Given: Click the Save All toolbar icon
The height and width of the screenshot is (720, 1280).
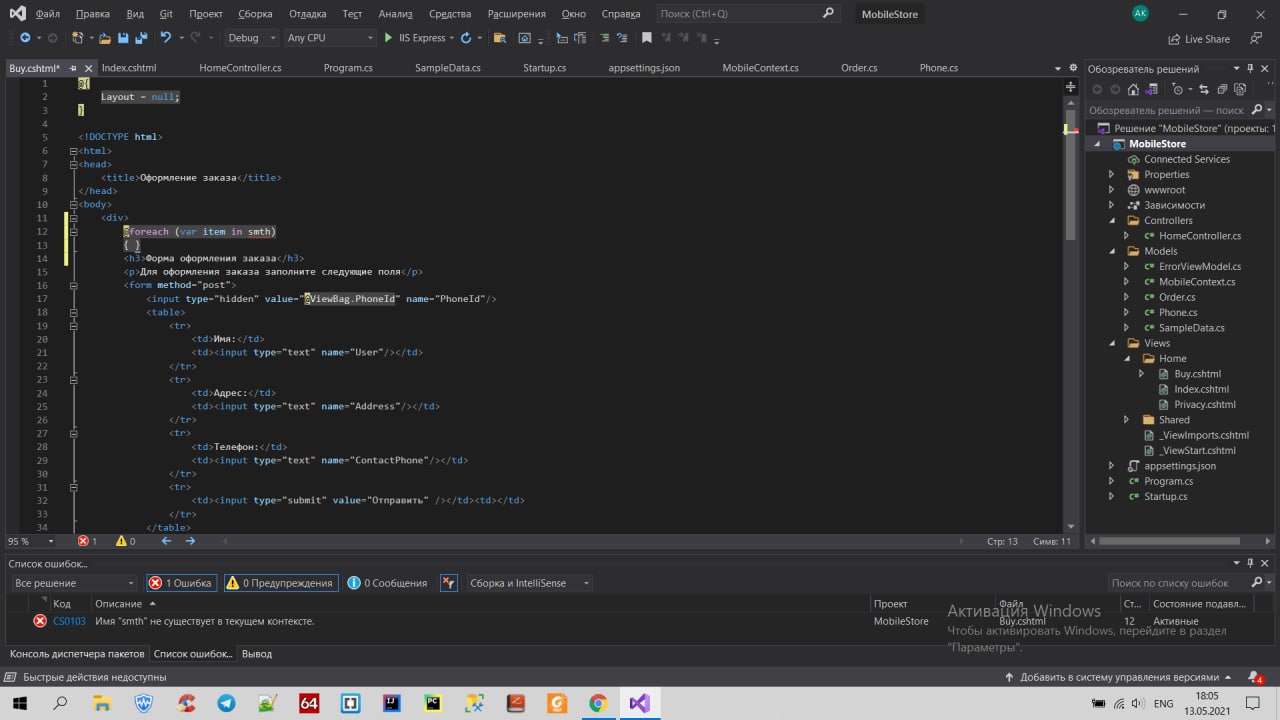Looking at the screenshot, I should click(x=141, y=38).
